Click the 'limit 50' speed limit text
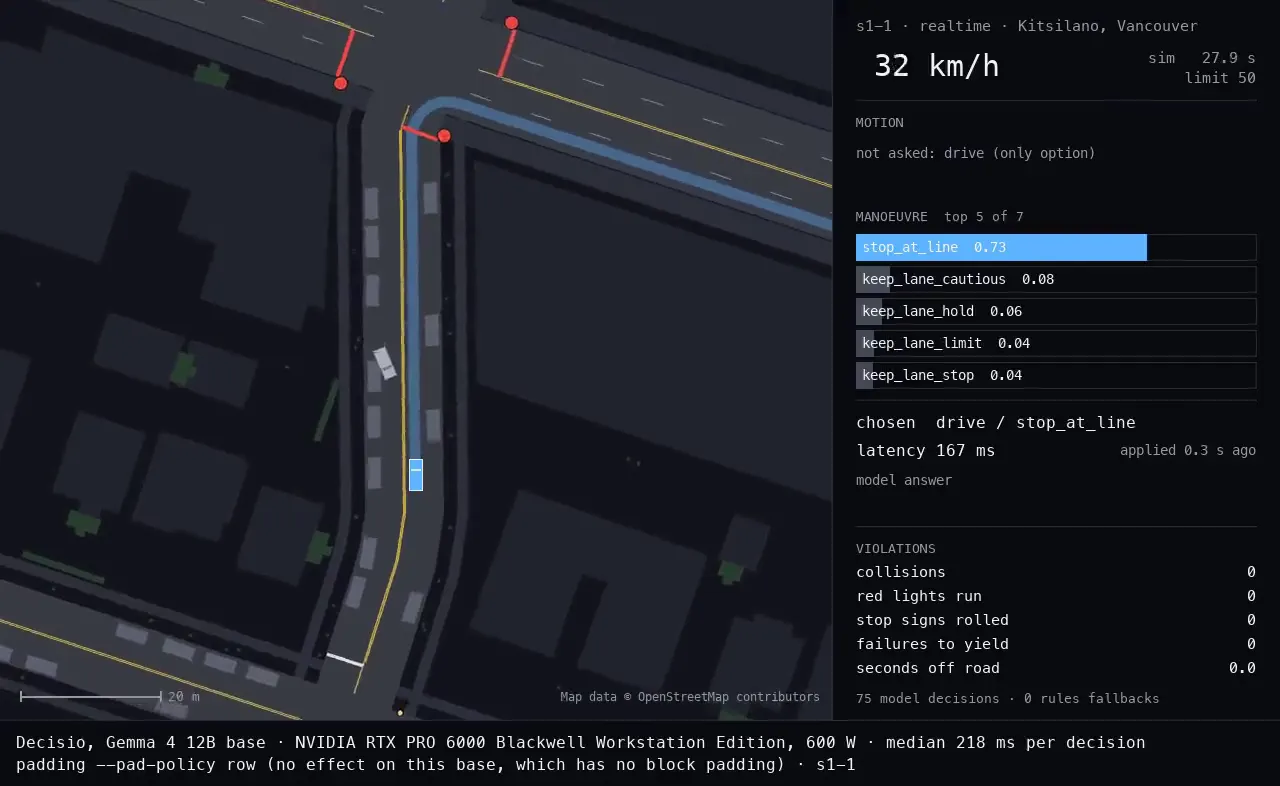Screen dimensions: 1280x786 point(1220,78)
